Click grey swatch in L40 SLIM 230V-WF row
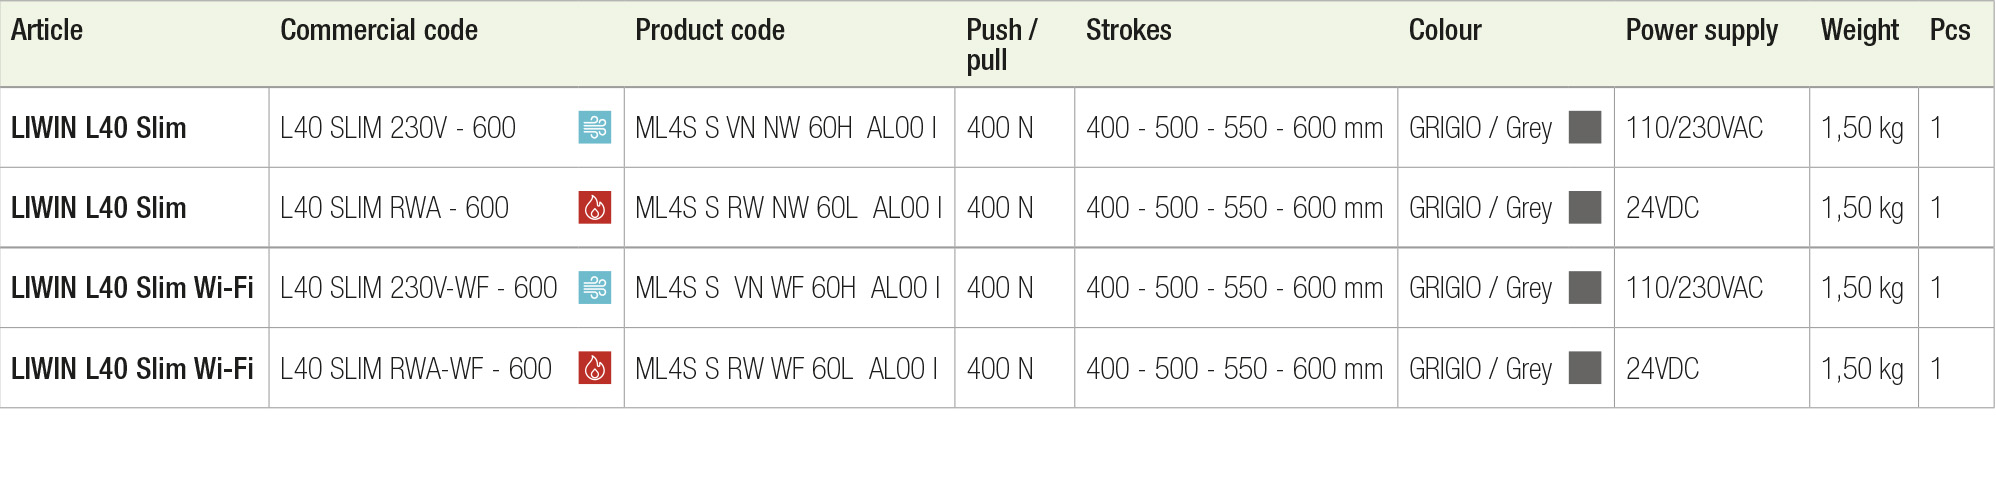 [1585, 287]
